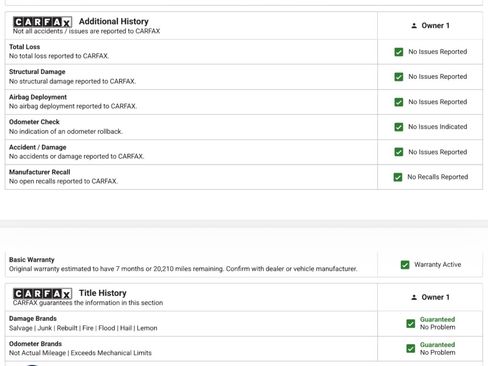Click 'Salvage | Junk | Rebuilt | Fire' brands list
This screenshot has height=366, width=488.
coord(83,328)
